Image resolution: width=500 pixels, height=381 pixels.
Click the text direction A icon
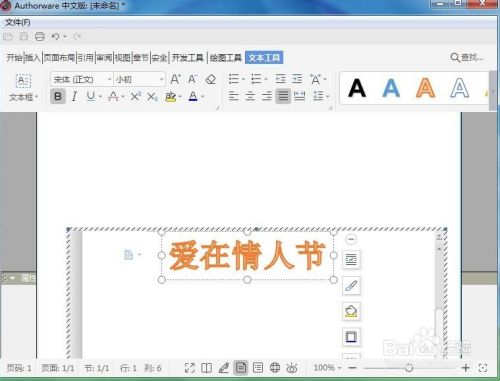click(315, 79)
